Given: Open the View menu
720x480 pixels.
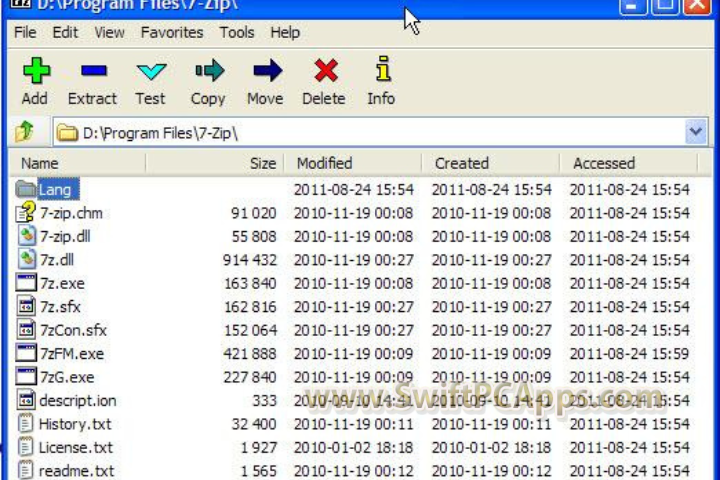Looking at the screenshot, I should [109, 33].
